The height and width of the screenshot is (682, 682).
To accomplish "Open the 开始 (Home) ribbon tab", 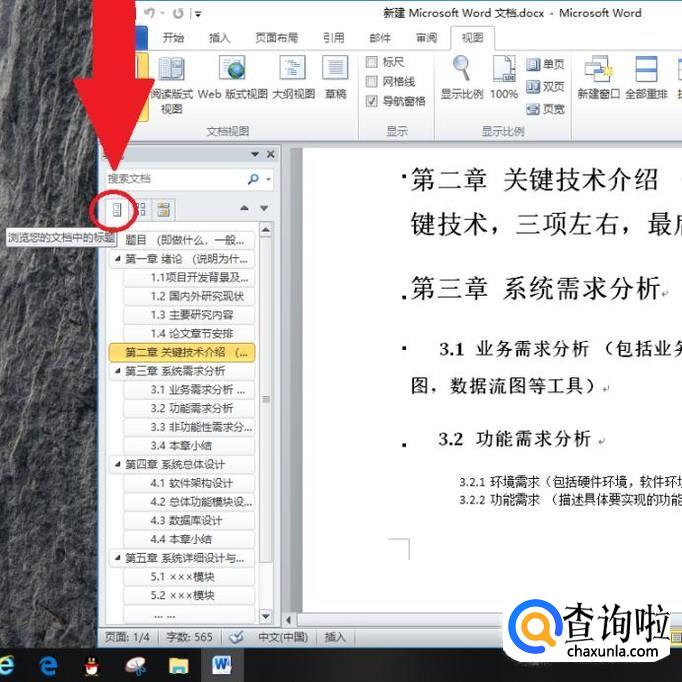I will click(173, 38).
